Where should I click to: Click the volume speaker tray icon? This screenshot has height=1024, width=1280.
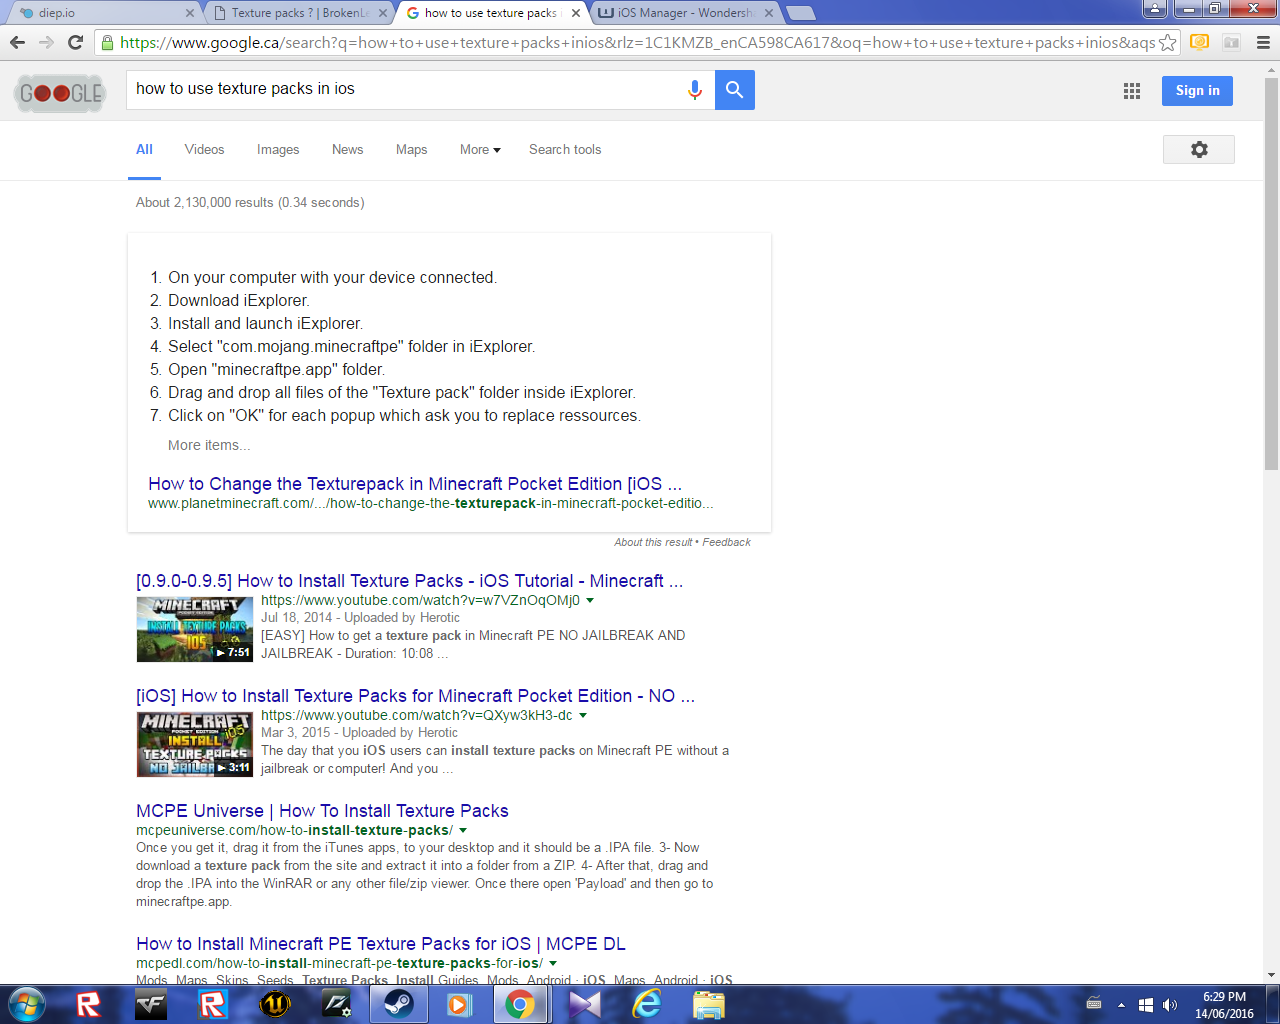[1170, 1005]
